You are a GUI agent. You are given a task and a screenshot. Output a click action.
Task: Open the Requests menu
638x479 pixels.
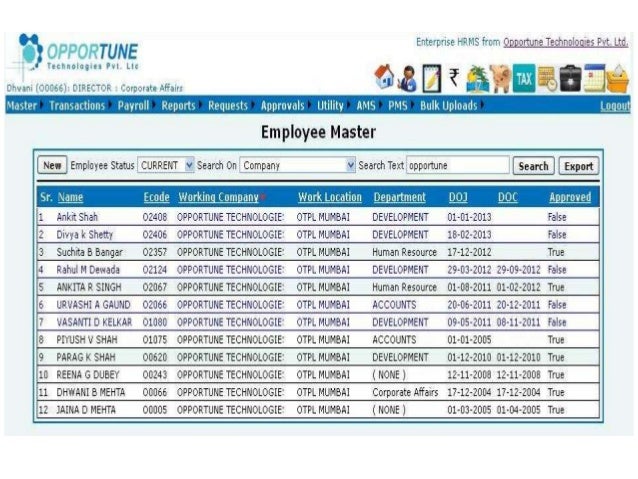click(x=228, y=106)
